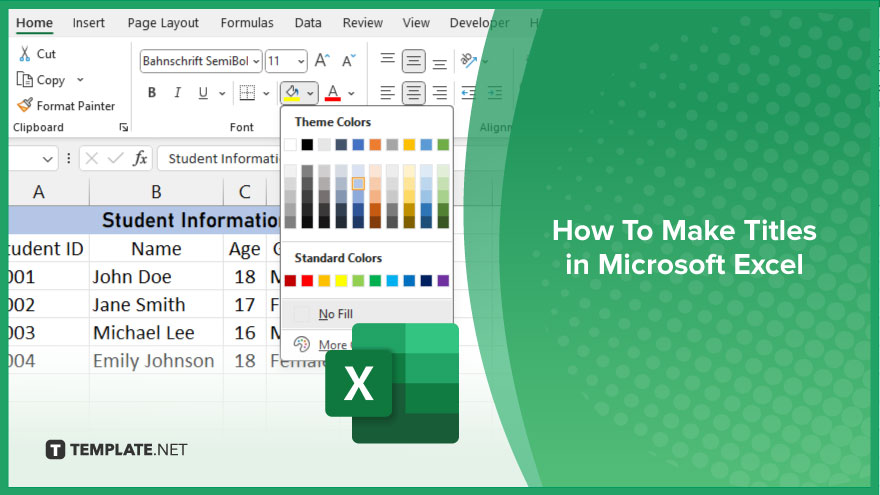Select the Age header cell
The height and width of the screenshot is (495, 880).
245,249
